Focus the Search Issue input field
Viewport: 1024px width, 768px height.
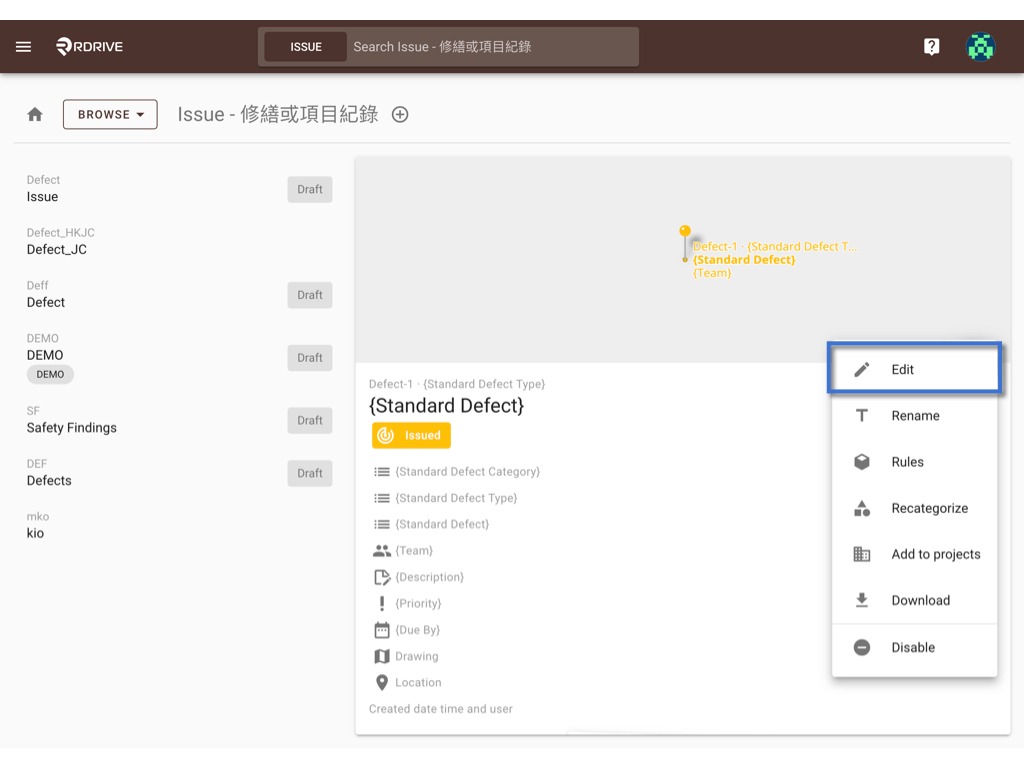[x=493, y=47]
